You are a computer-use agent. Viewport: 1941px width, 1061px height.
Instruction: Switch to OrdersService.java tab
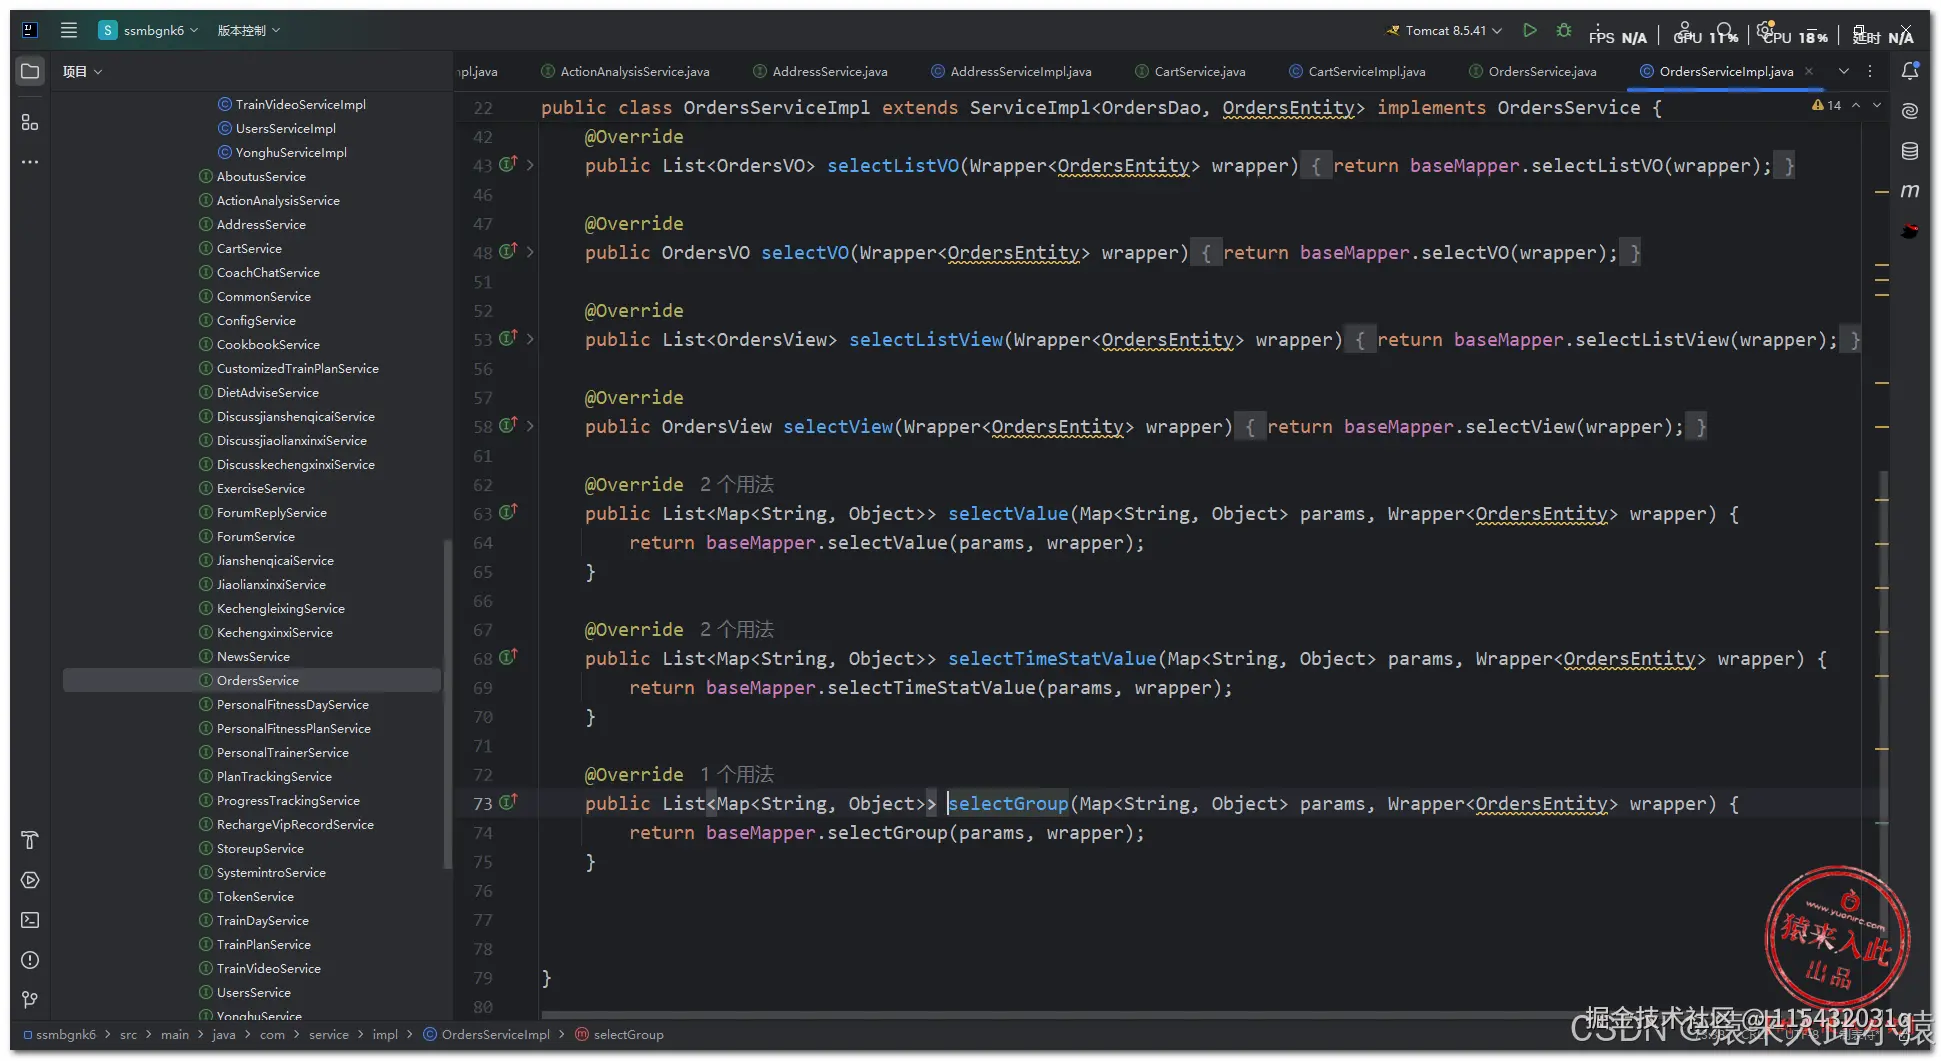click(1533, 71)
